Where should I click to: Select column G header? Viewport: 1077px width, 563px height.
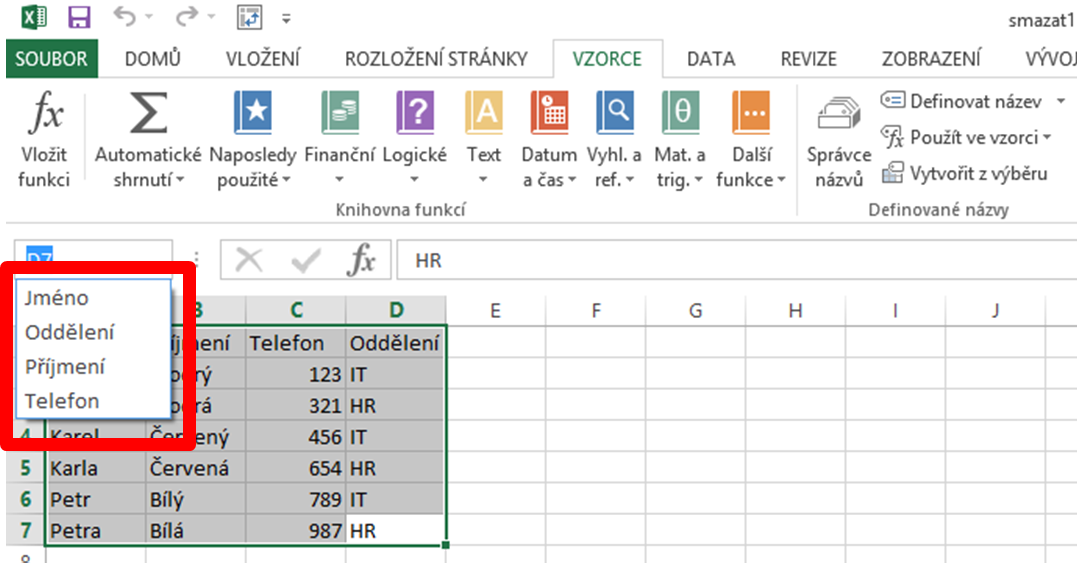tap(695, 310)
